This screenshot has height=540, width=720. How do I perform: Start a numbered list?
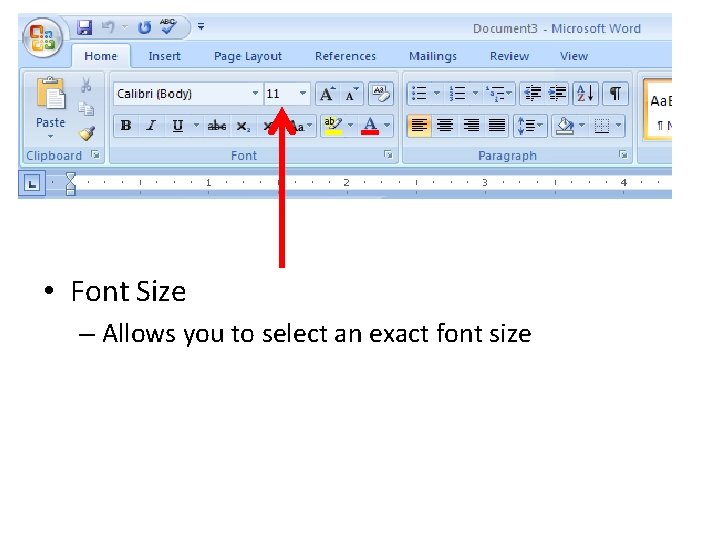[x=457, y=94]
